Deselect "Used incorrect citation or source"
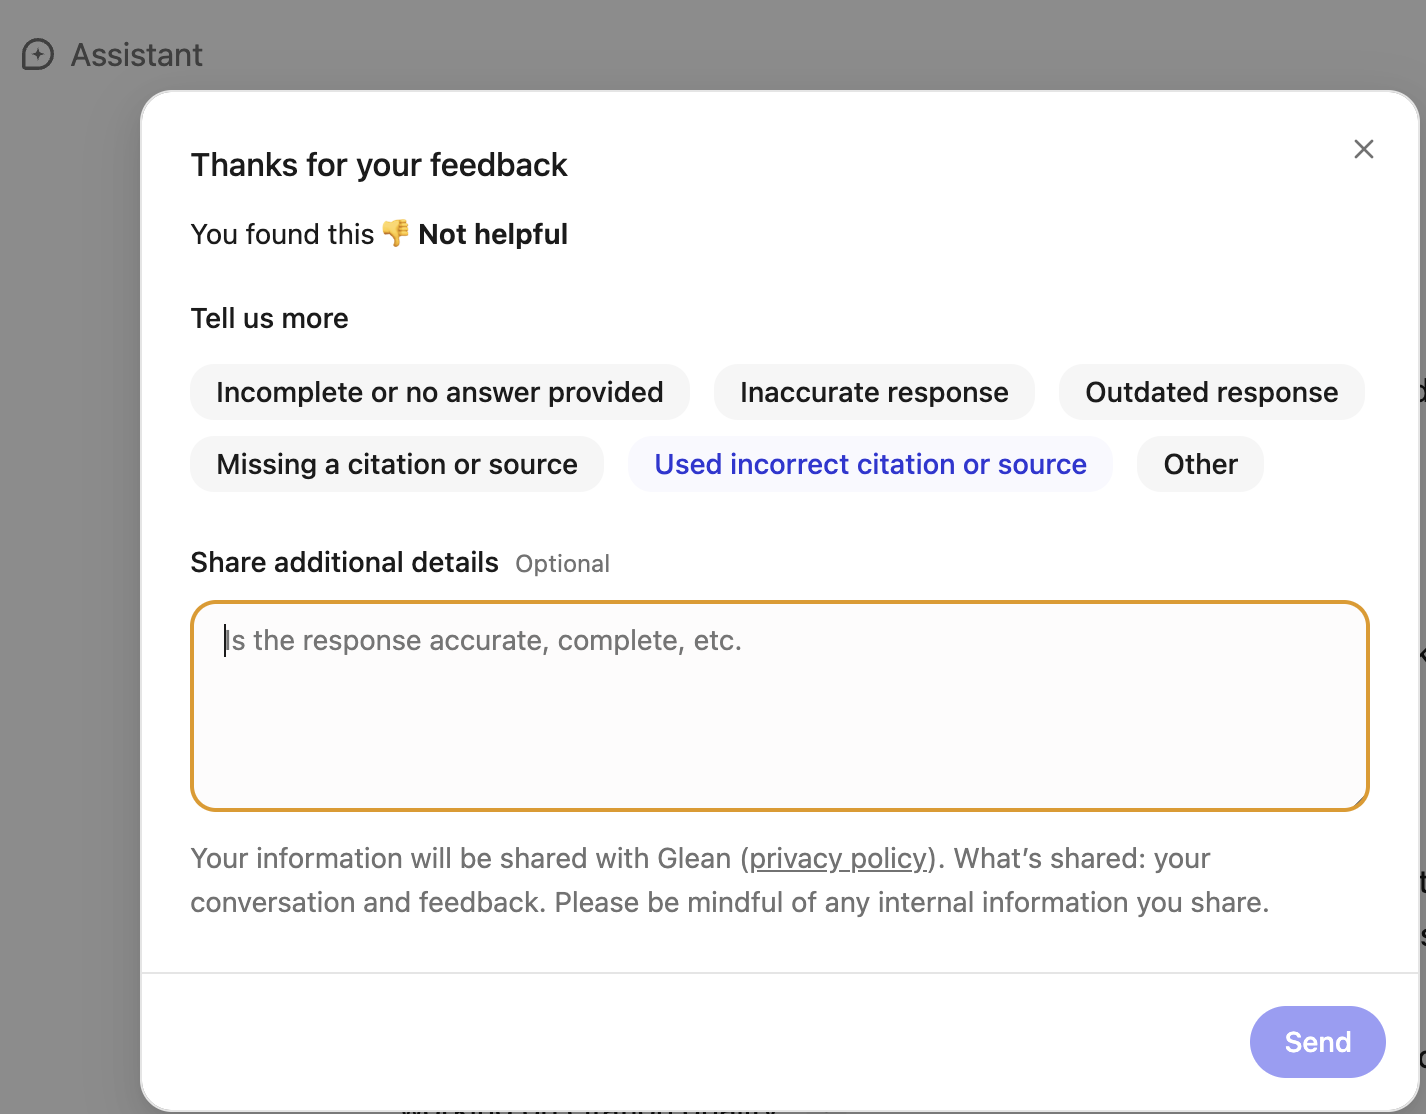The width and height of the screenshot is (1426, 1114). coord(870,464)
